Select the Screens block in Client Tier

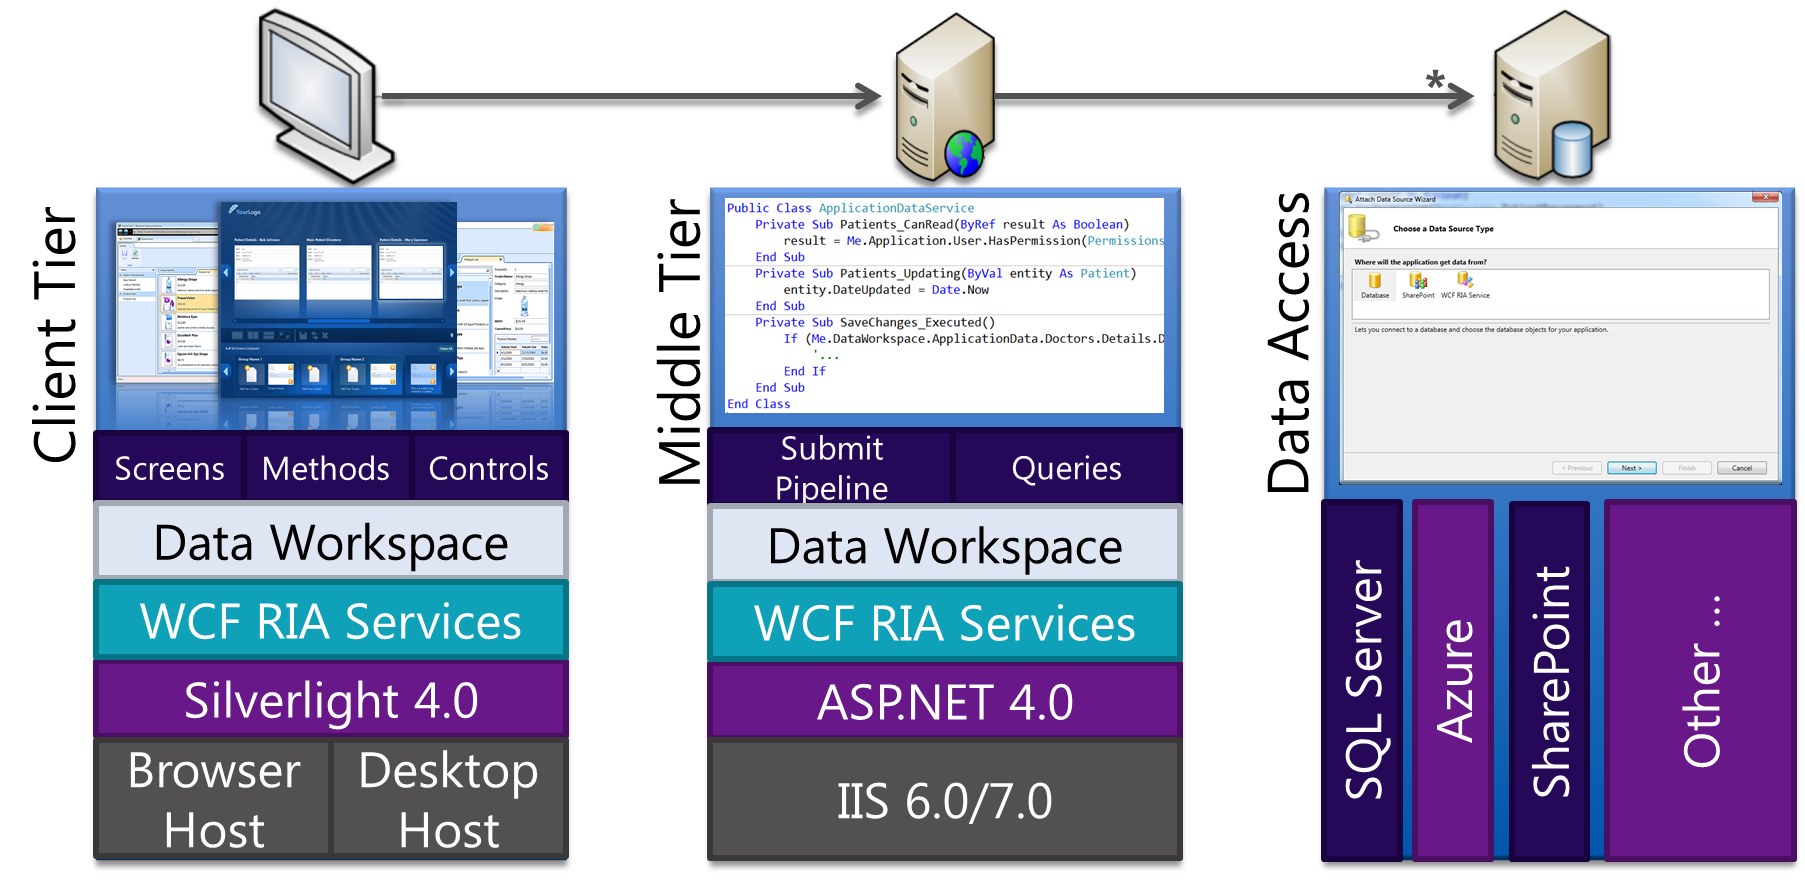point(169,468)
